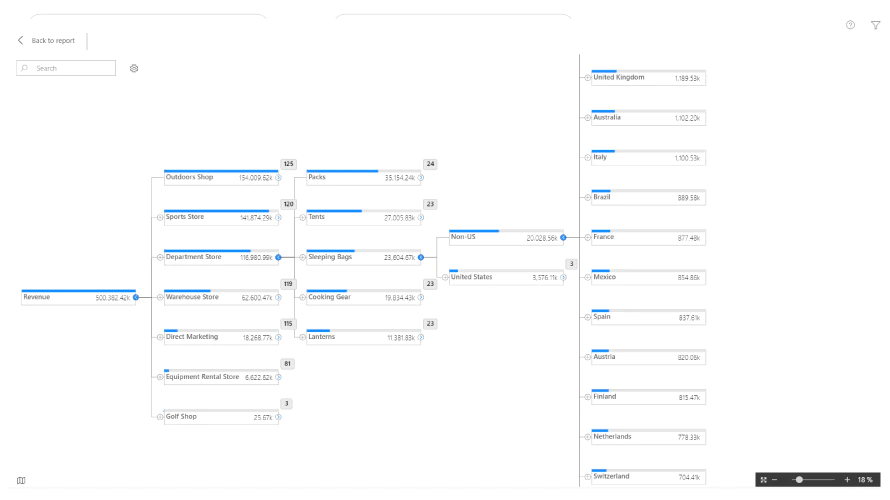Select the Outdoors Shop node
The image size is (890, 500).
pos(221,177)
